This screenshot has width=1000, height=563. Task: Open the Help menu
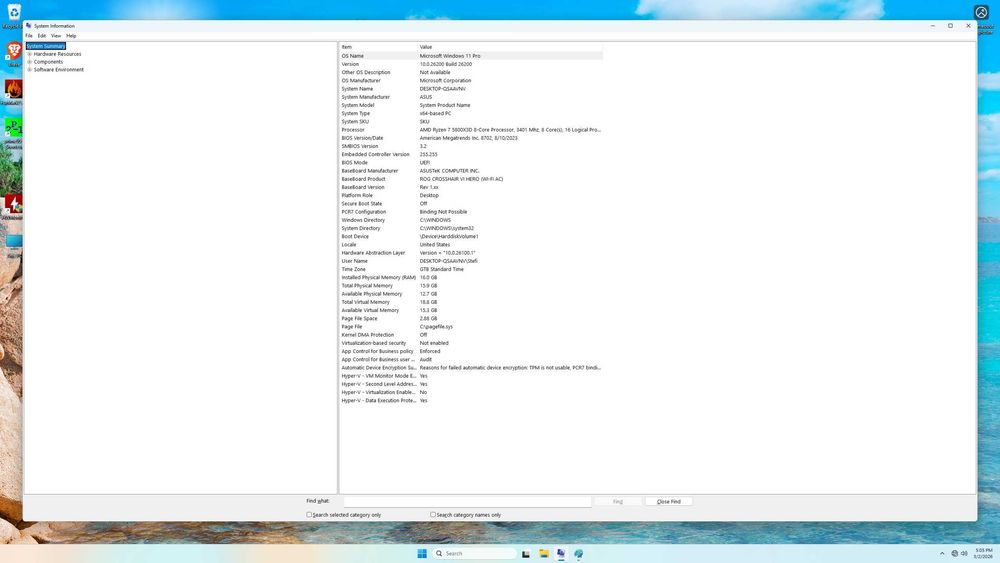coord(71,36)
